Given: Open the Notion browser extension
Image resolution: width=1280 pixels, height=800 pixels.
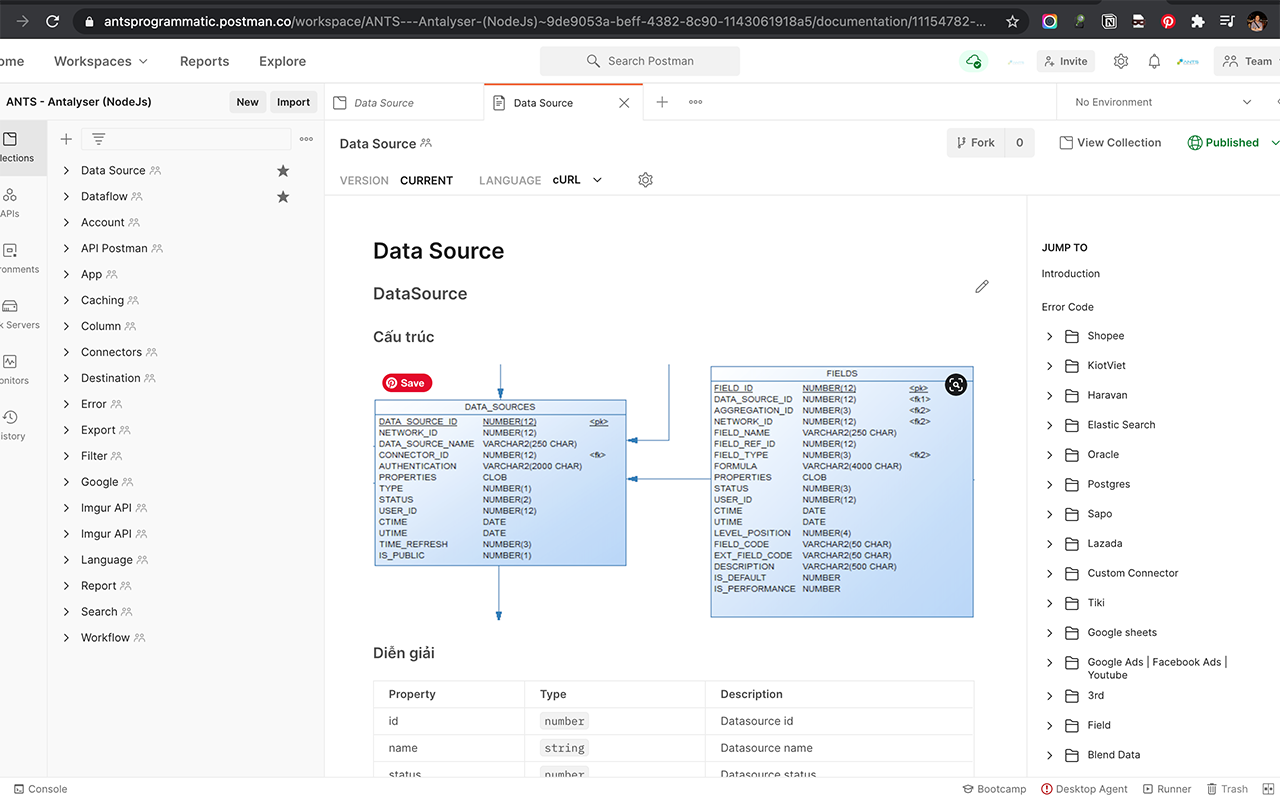Looking at the screenshot, I should tap(1109, 21).
